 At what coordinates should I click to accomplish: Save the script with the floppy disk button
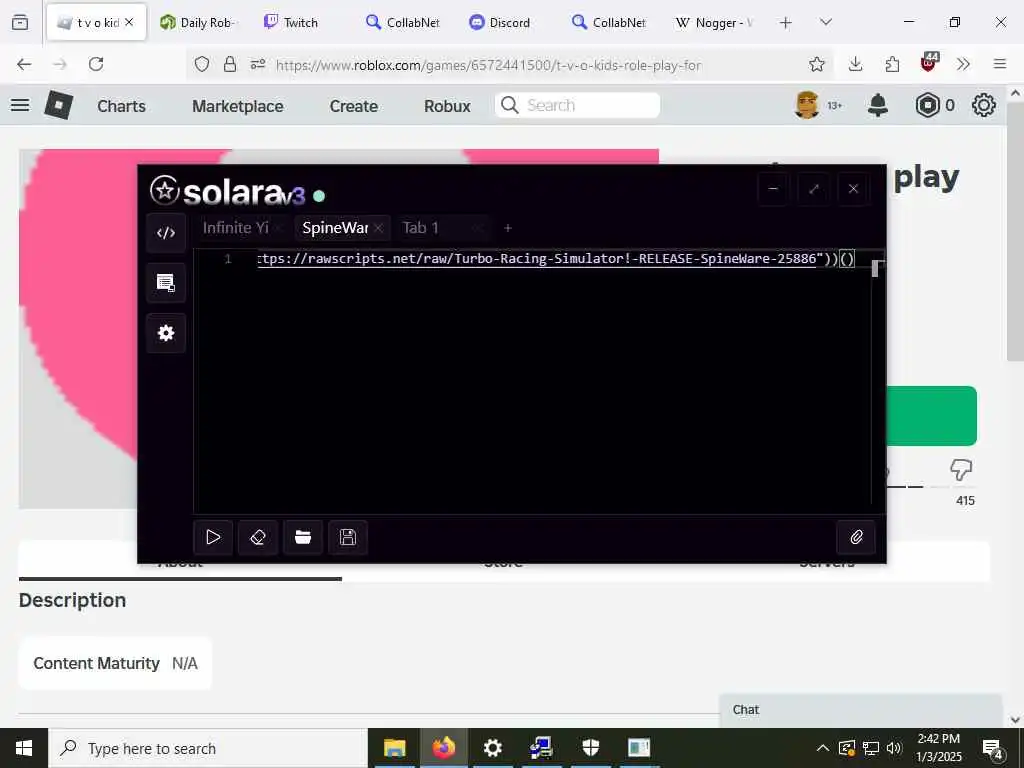348,537
